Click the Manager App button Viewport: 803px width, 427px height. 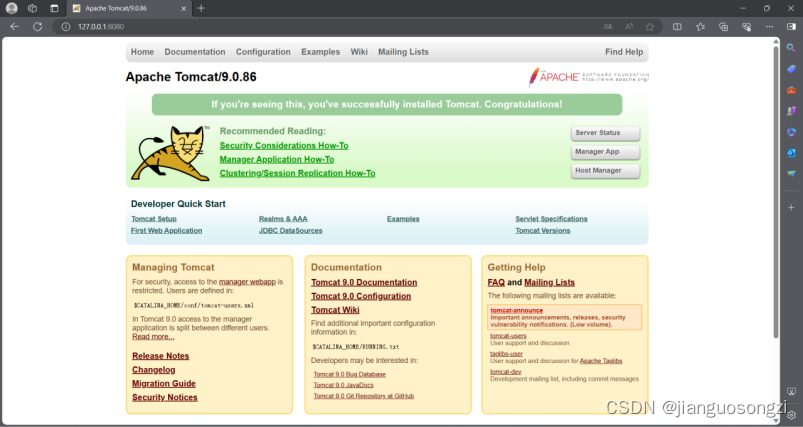tap(605, 152)
